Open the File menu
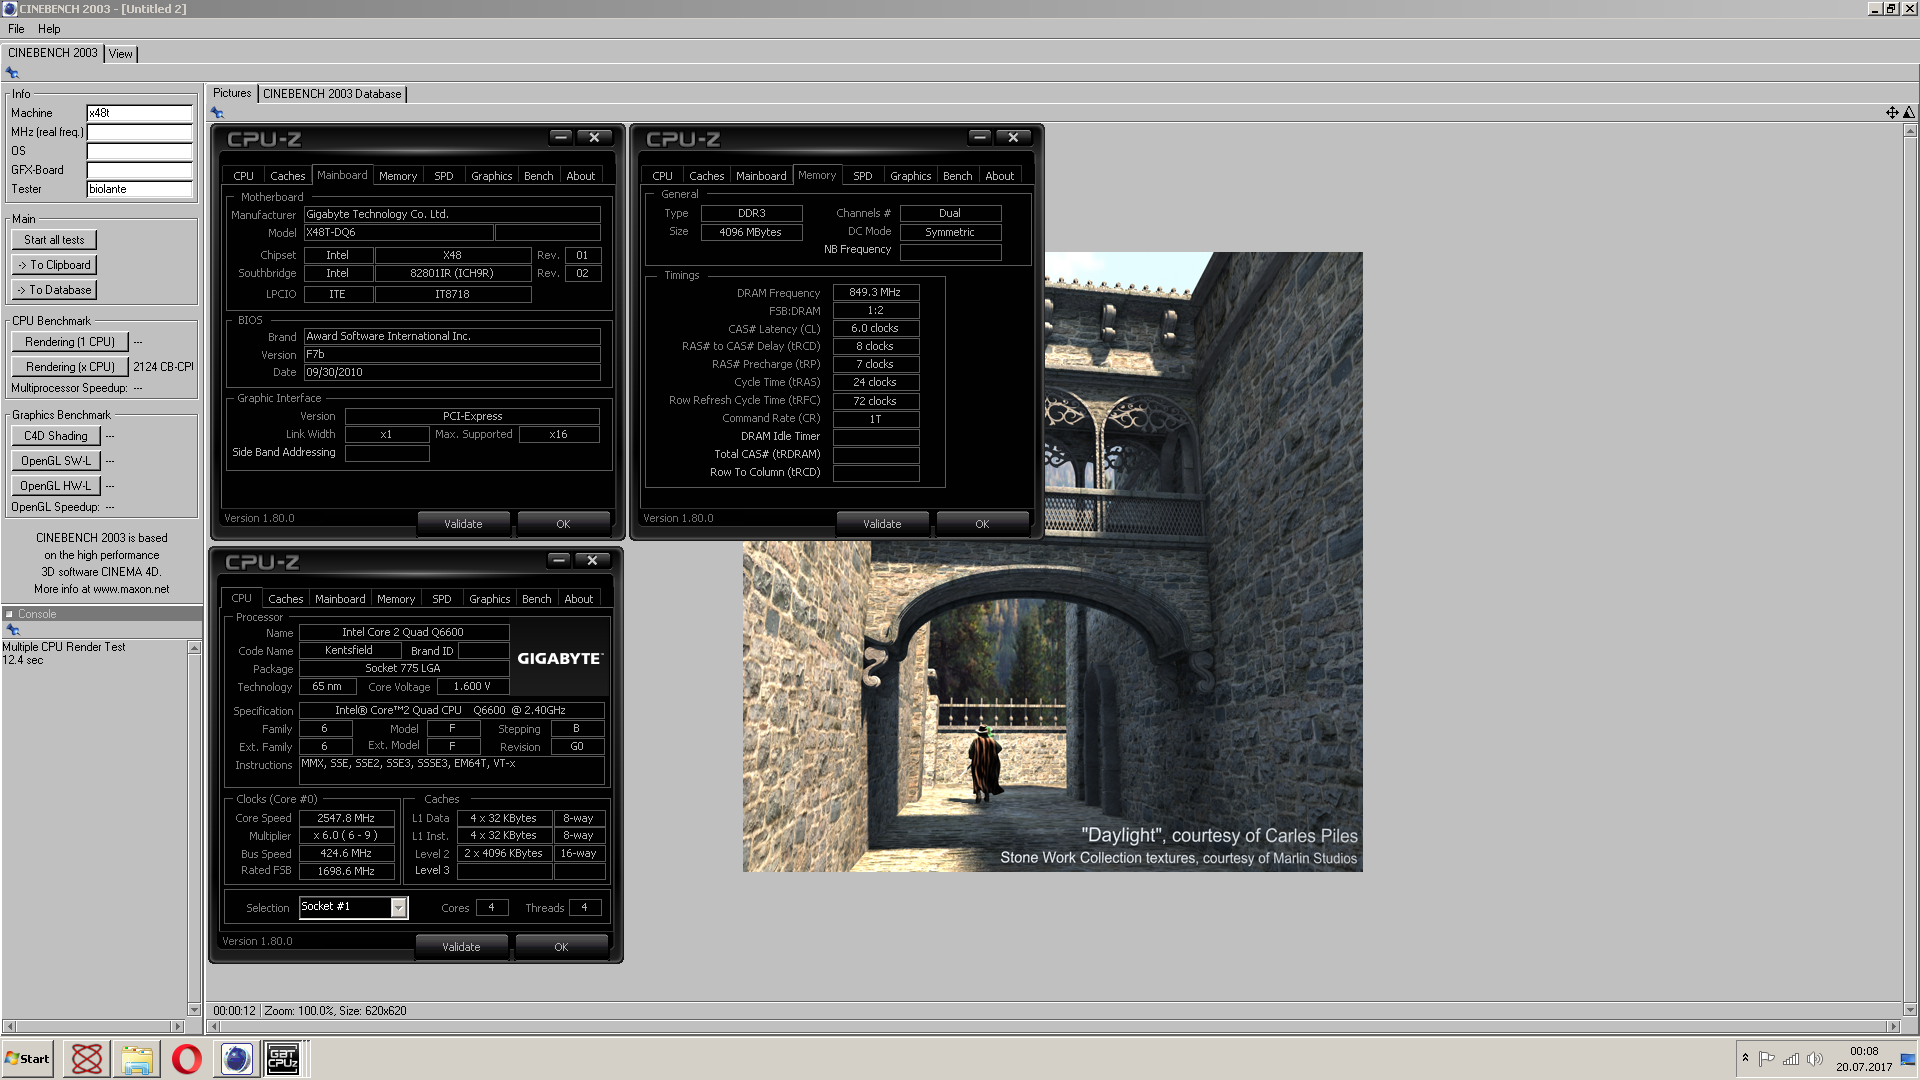Image resolution: width=1920 pixels, height=1080 pixels. click(x=16, y=29)
